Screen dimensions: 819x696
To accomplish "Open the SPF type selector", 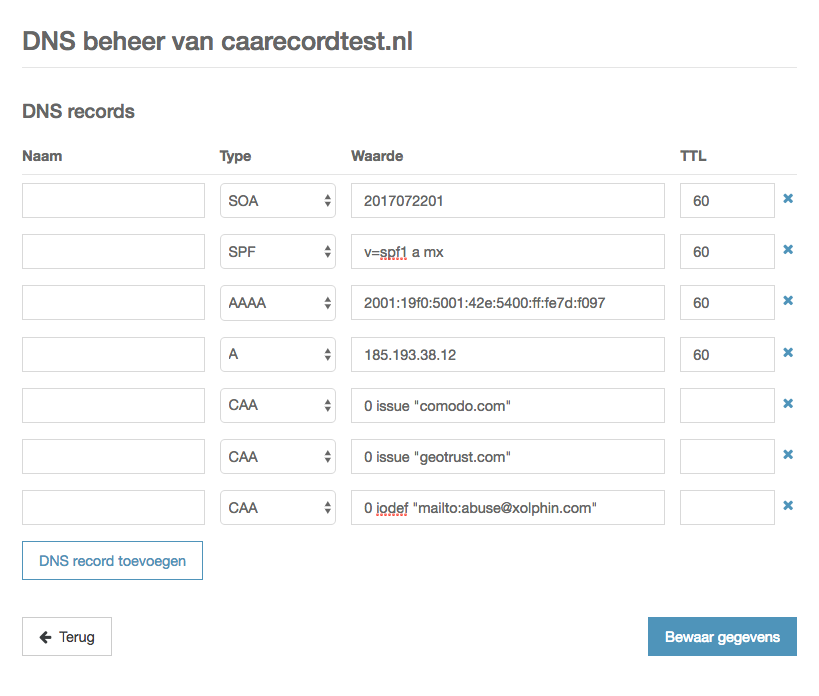I will [277, 250].
